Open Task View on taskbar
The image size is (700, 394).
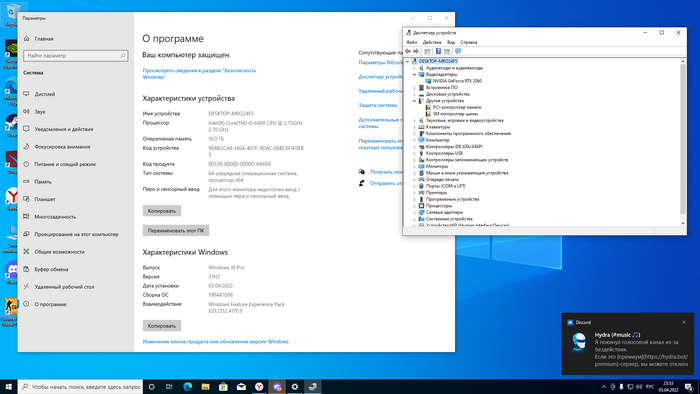click(x=169, y=387)
